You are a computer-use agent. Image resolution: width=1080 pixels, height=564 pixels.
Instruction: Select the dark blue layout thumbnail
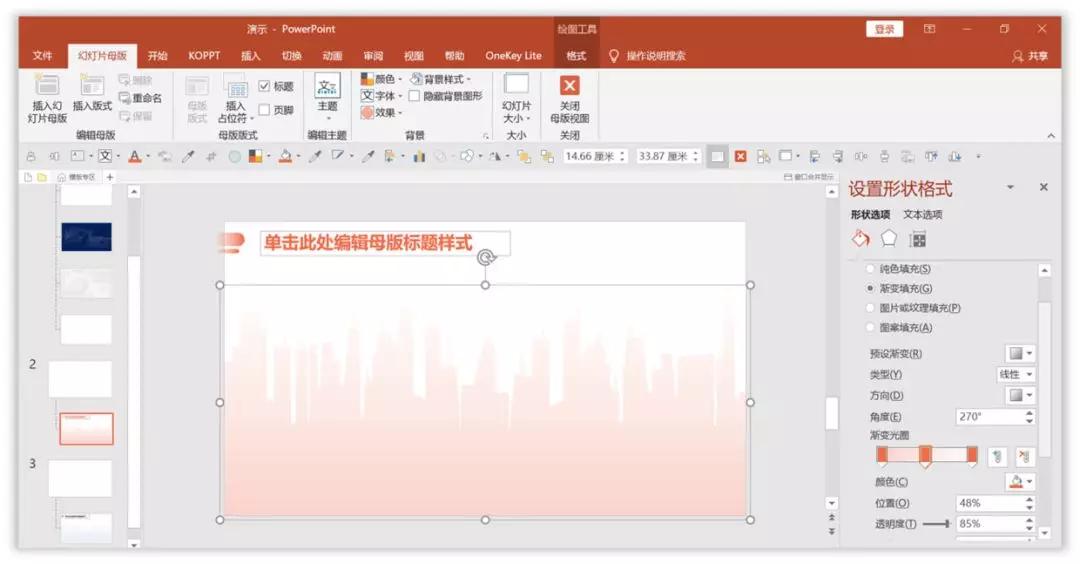[86, 237]
